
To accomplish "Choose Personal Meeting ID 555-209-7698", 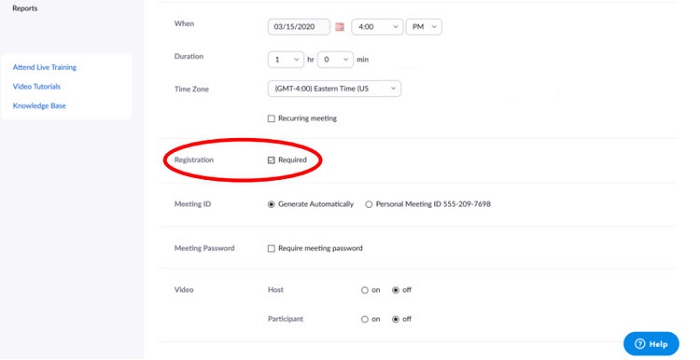I will point(369,205).
